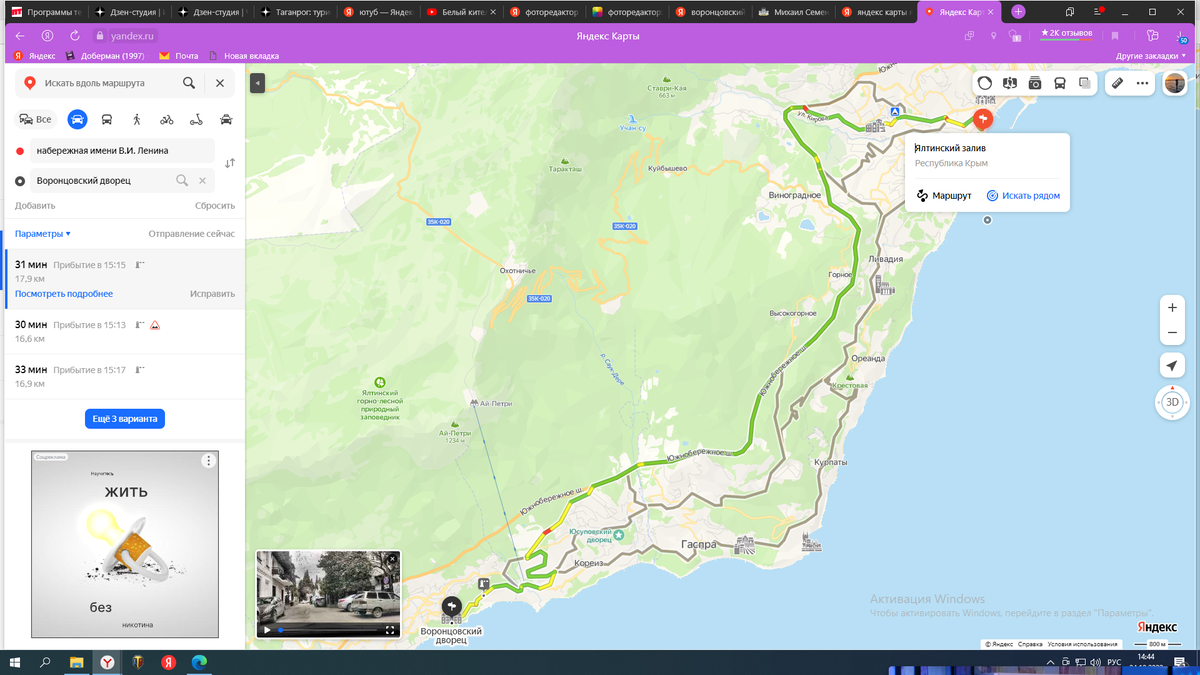This screenshot has height=675, width=1200.
Task: Close the route search panel
Action: tap(220, 83)
